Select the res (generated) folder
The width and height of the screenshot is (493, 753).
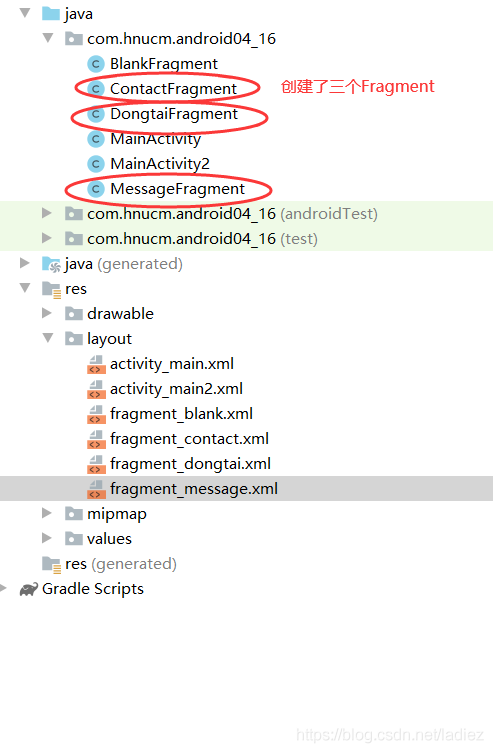click(x=121, y=564)
